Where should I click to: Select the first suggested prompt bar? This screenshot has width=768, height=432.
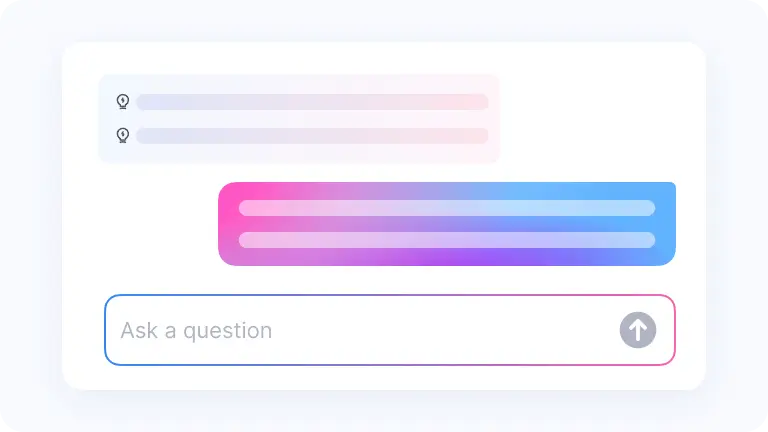click(x=312, y=102)
